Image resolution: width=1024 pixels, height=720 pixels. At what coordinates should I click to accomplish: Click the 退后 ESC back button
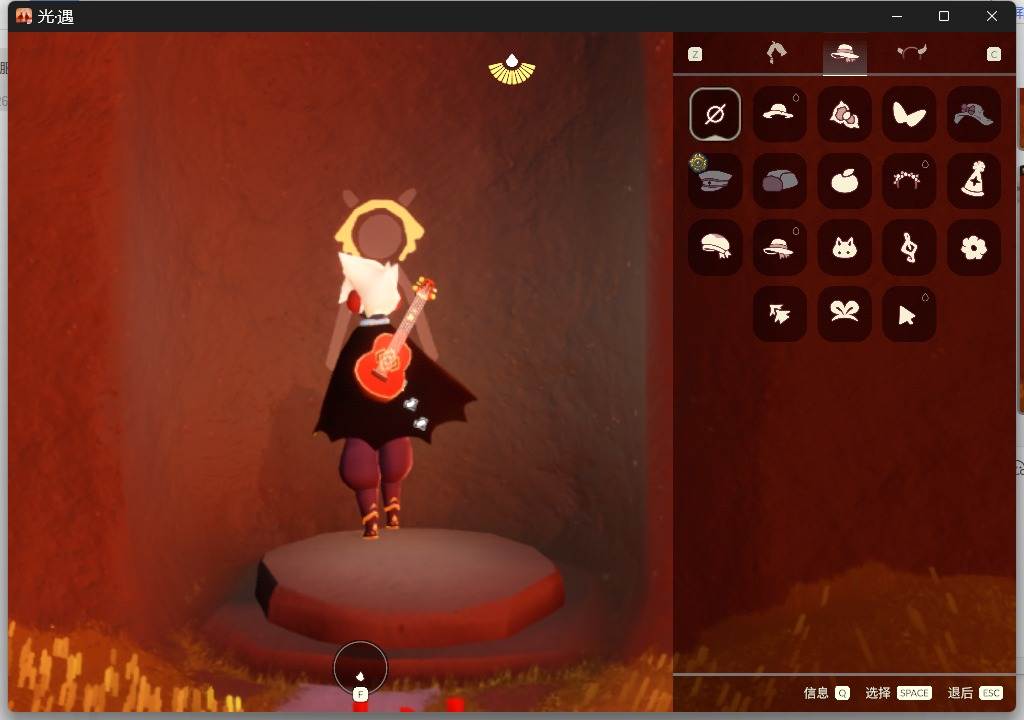coord(975,693)
